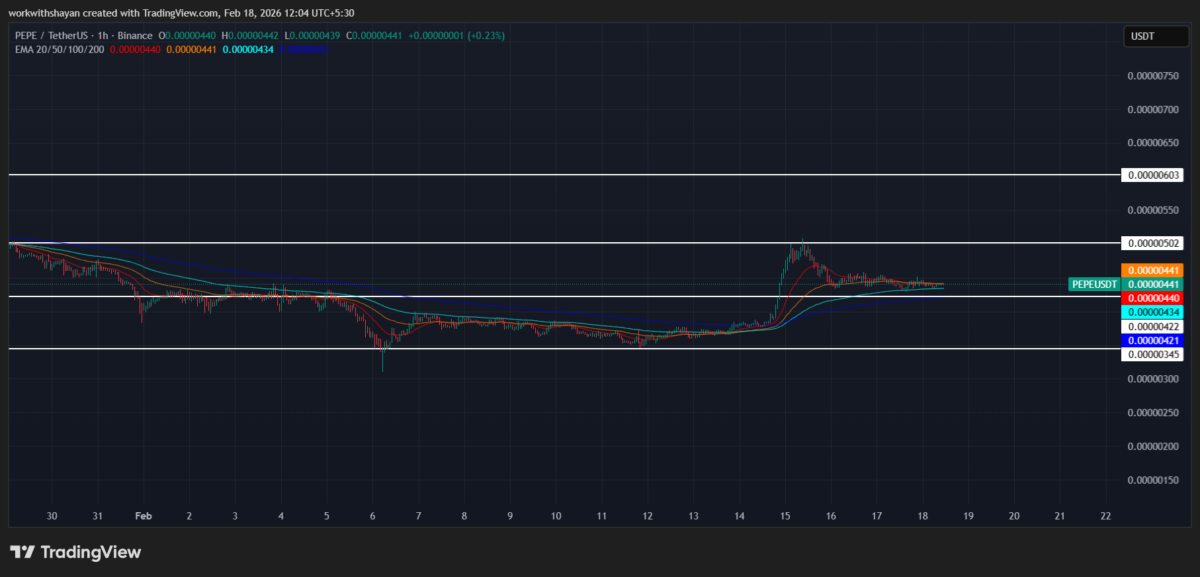Select the 0.00000603 horizontal line label
1200x577 pixels.
click(1153, 175)
